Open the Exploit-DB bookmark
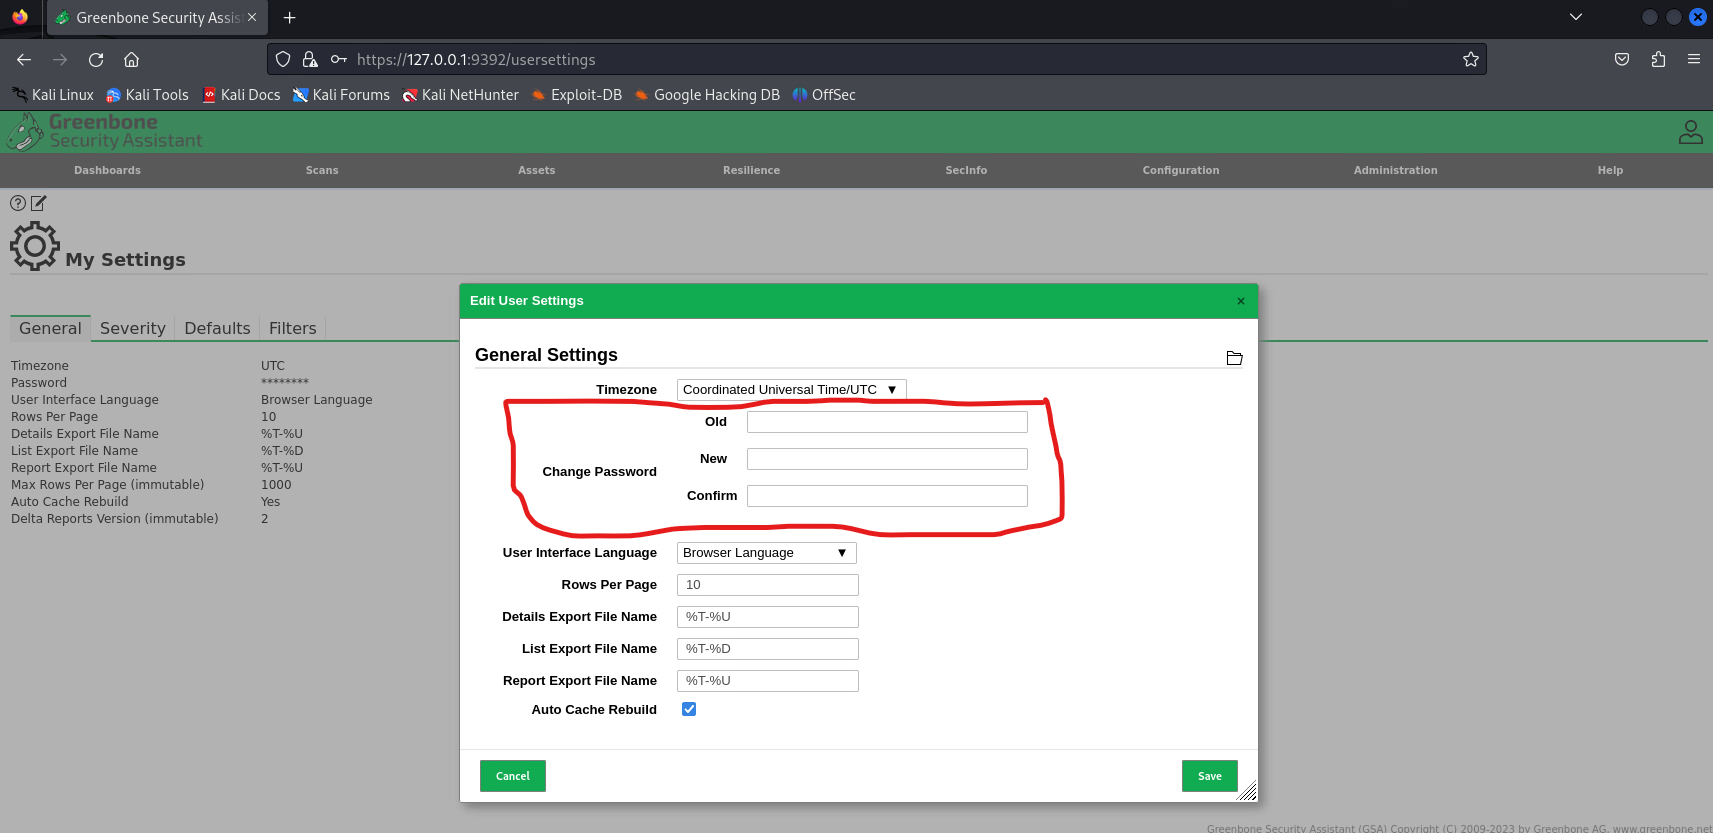Image resolution: width=1713 pixels, height=833 pixels. pos(577,95)
